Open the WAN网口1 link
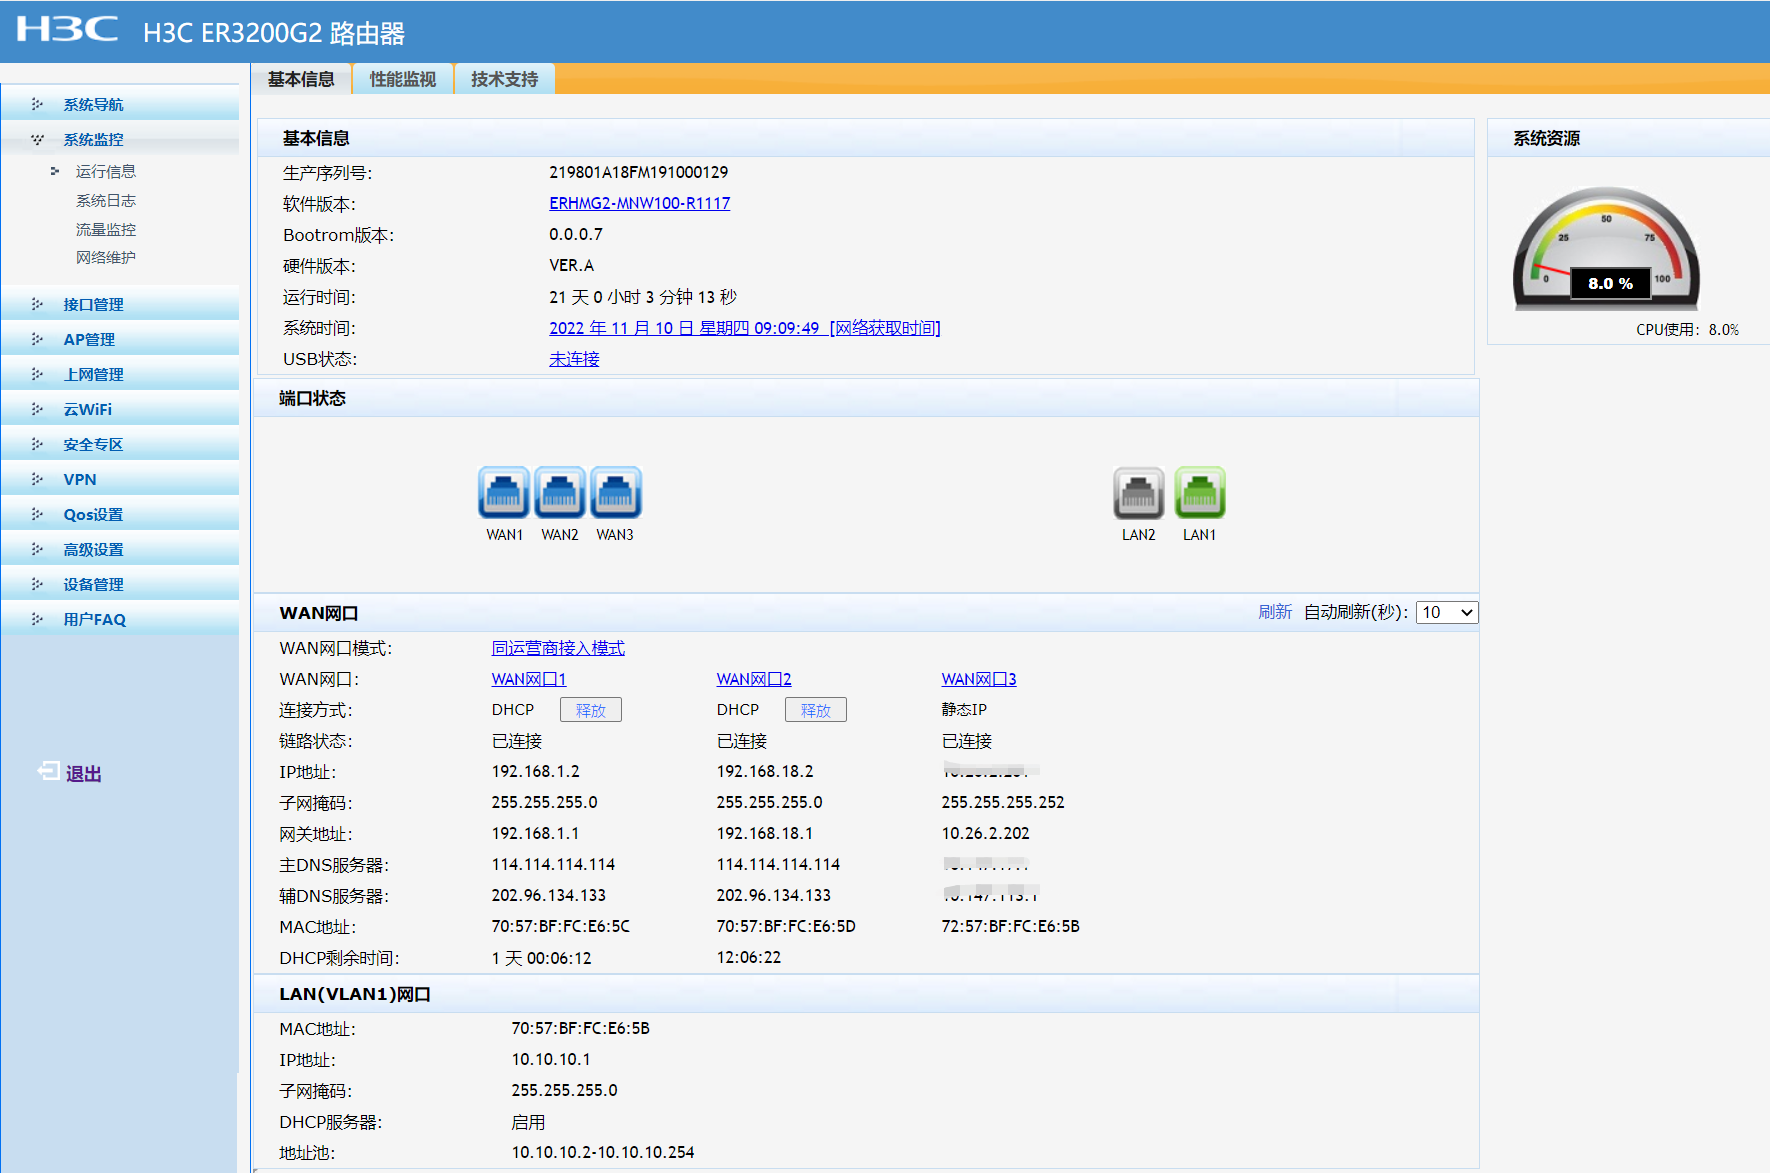Image resolution: width=1770 pixels, height=1173 pixels. click(x=529, y=679)
